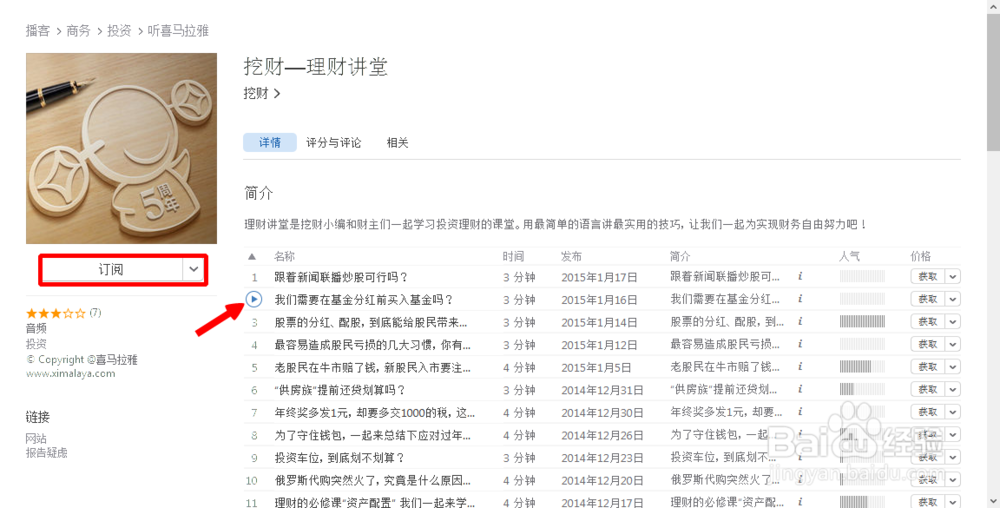Go to 投资 in the breadcrumb
This screenshot has height=508, width=1000.
[x=119, y=31]
